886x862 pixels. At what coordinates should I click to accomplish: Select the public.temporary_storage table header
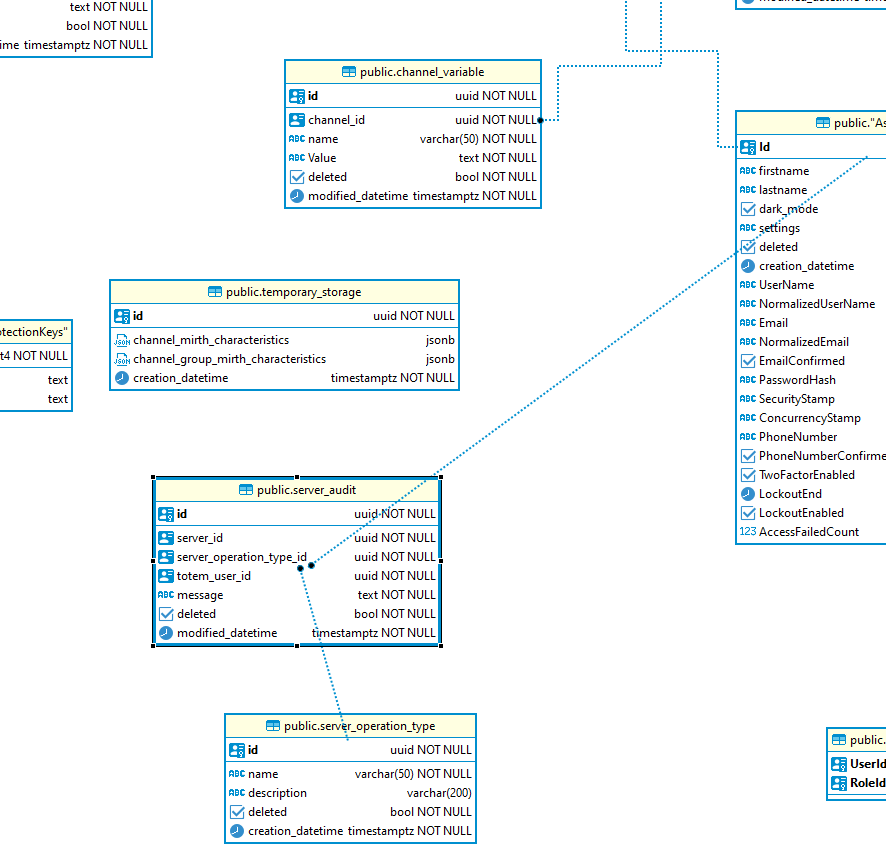tap(283, 291)
